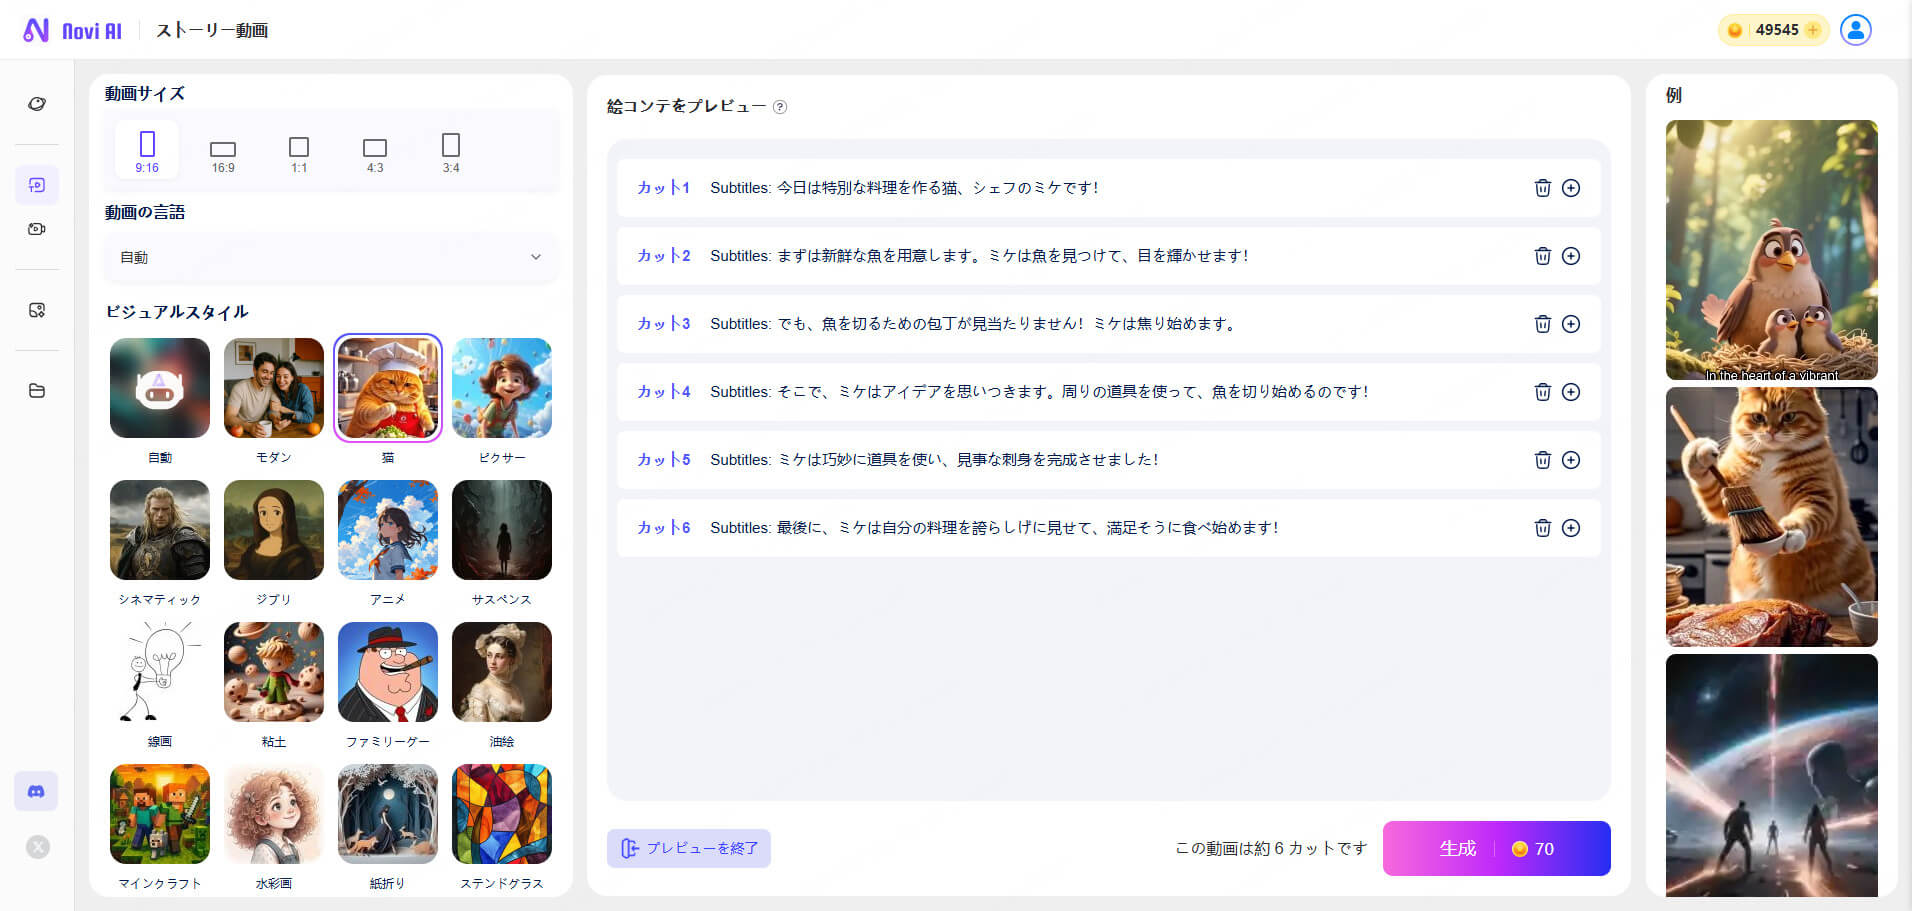Viewport: 1912px width, 911px height.
Task: Click the プレビューを終了 button
Action: point(688,848)
